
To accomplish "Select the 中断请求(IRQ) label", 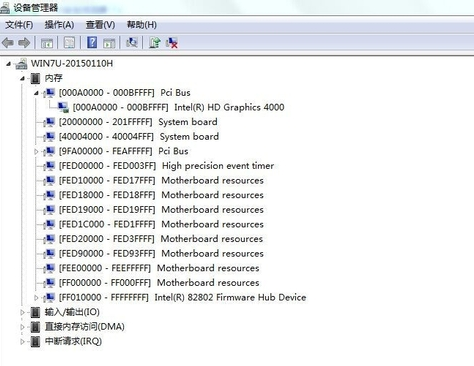I will point(73,341).
